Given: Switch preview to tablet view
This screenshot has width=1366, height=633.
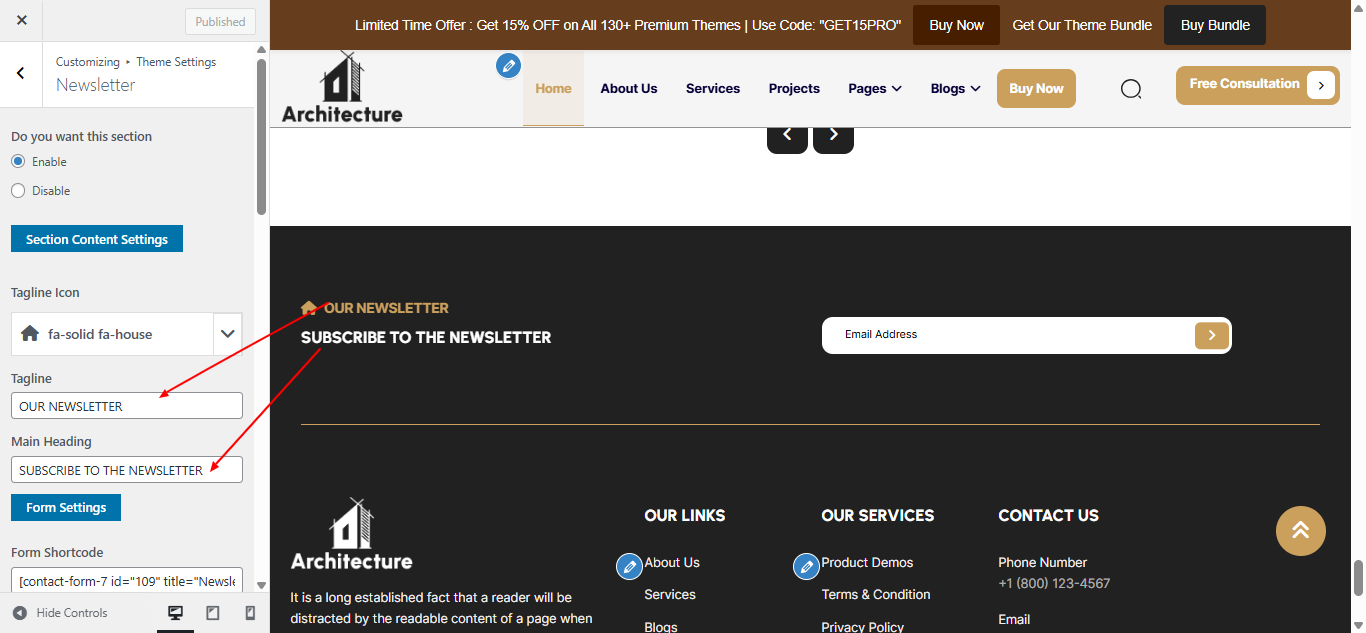Looking at the screenshot, I should click(212, 612).
